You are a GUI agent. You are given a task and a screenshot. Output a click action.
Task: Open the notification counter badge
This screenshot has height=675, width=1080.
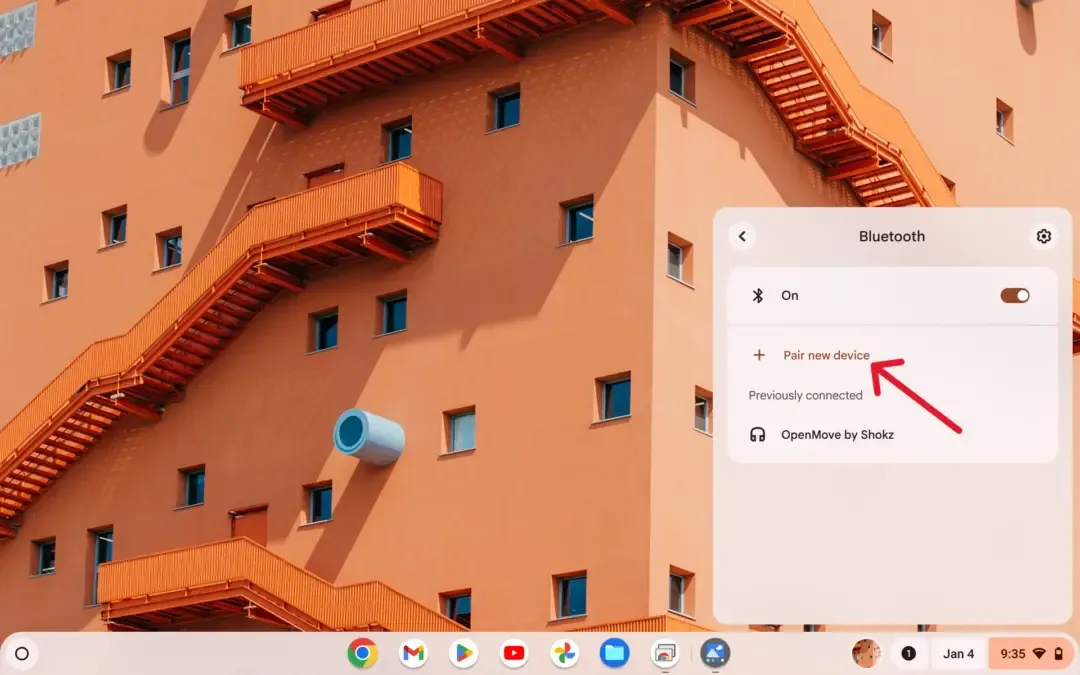click(908, 654)
